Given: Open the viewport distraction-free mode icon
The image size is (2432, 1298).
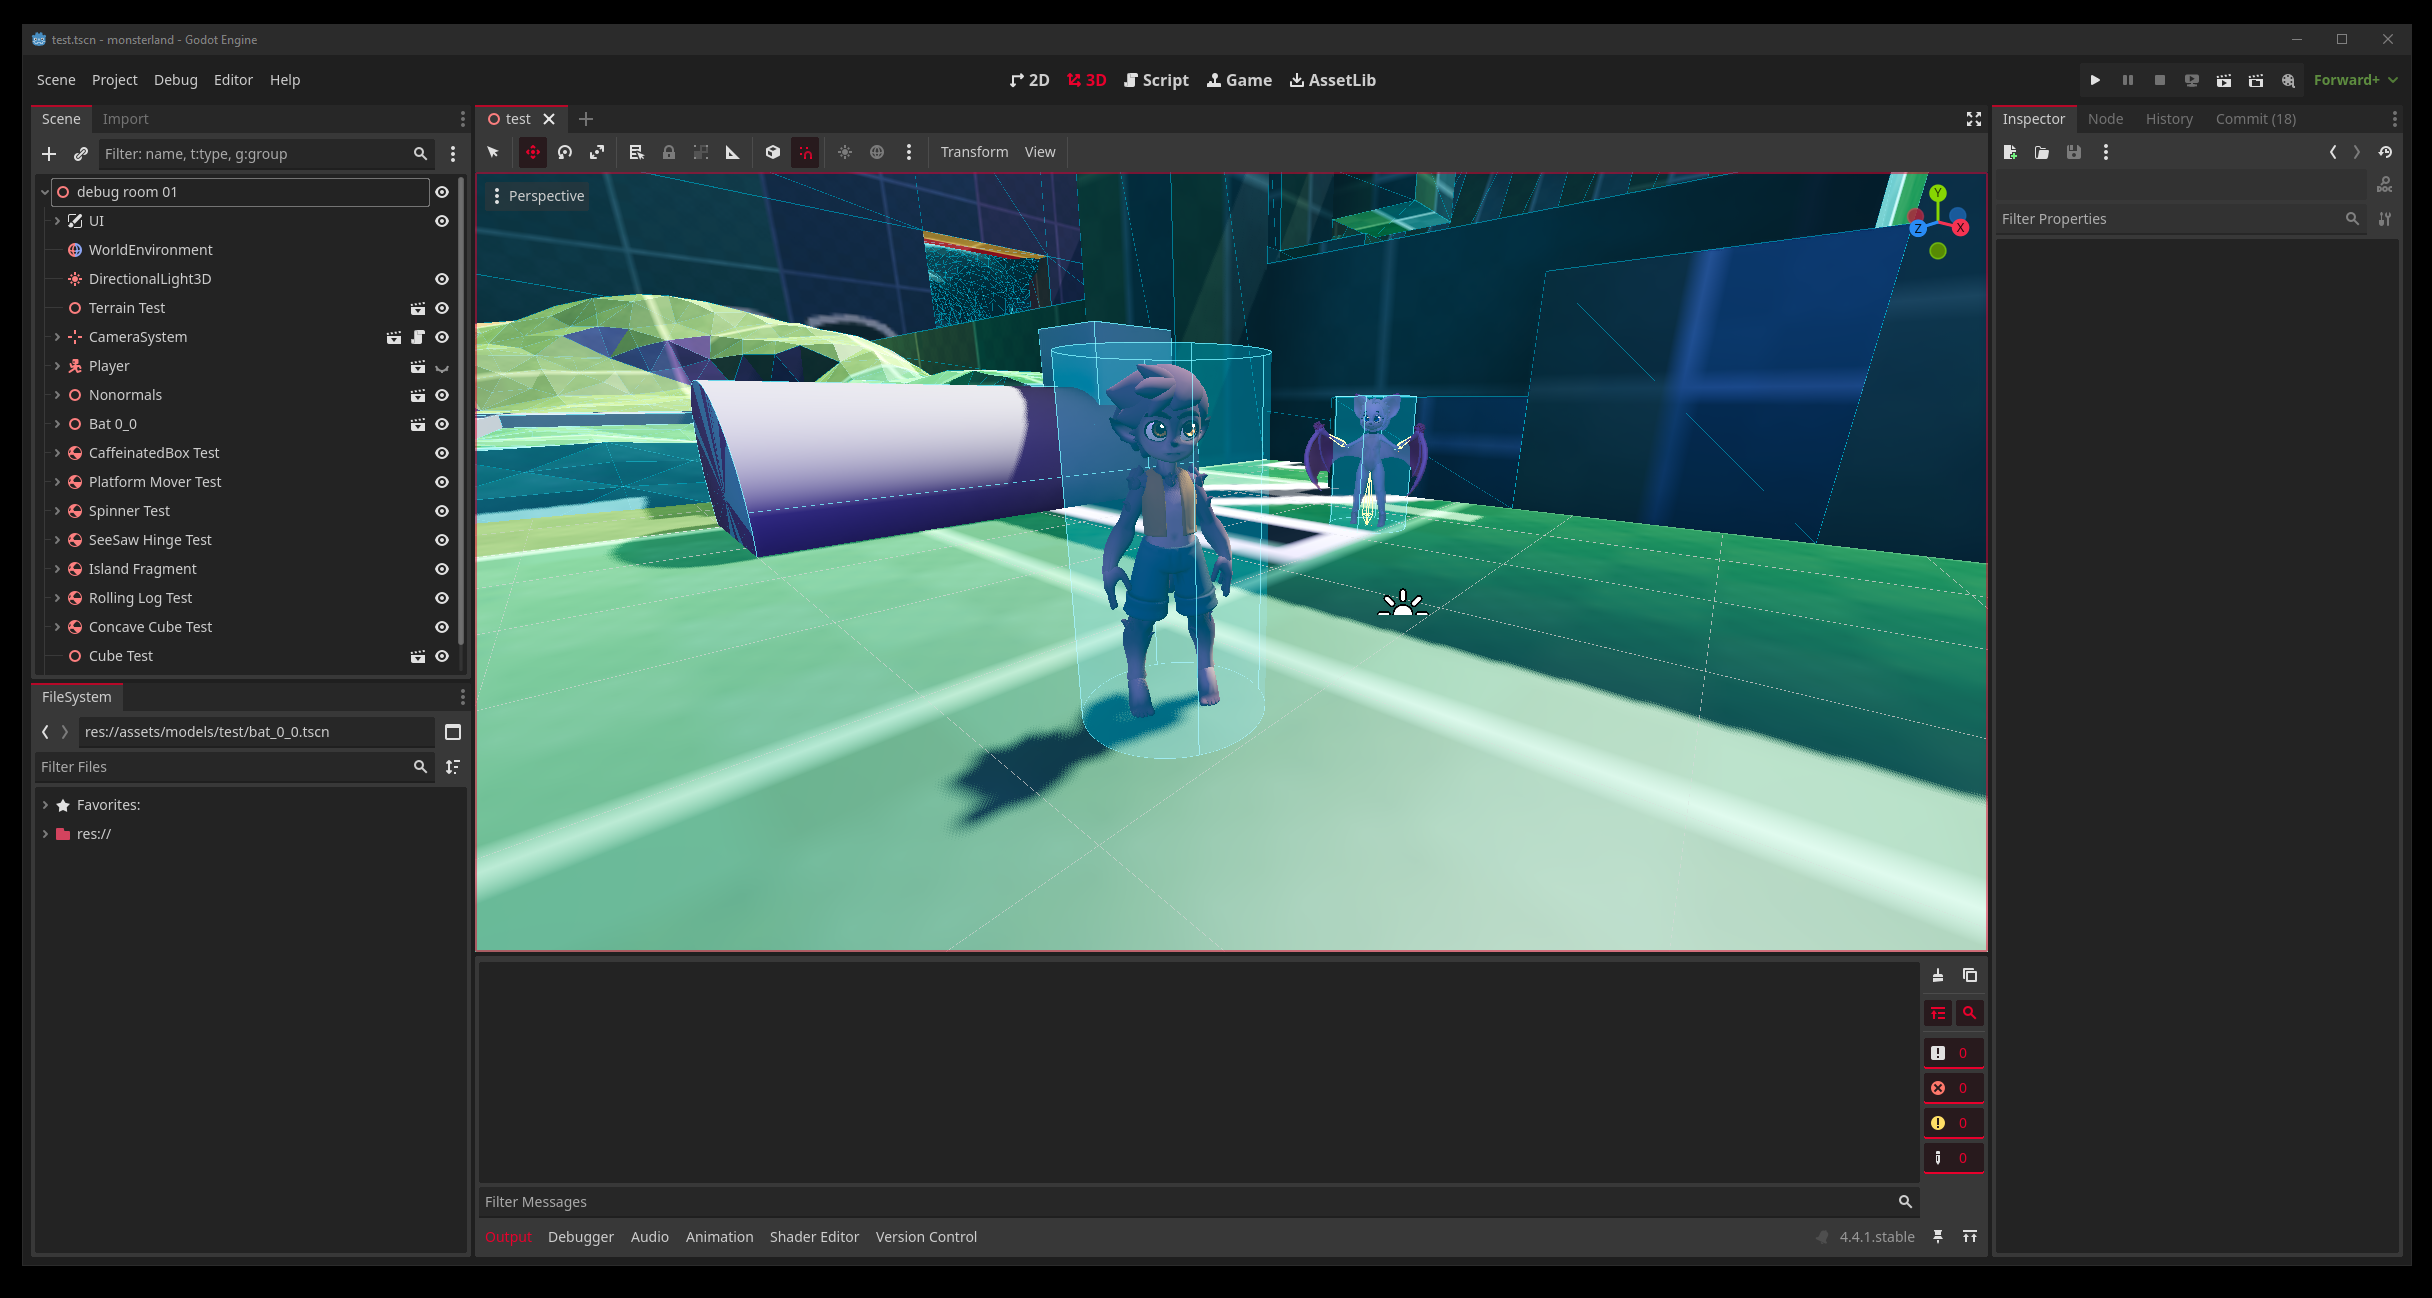Looking at the screenshot, I should click(1973, 119).
